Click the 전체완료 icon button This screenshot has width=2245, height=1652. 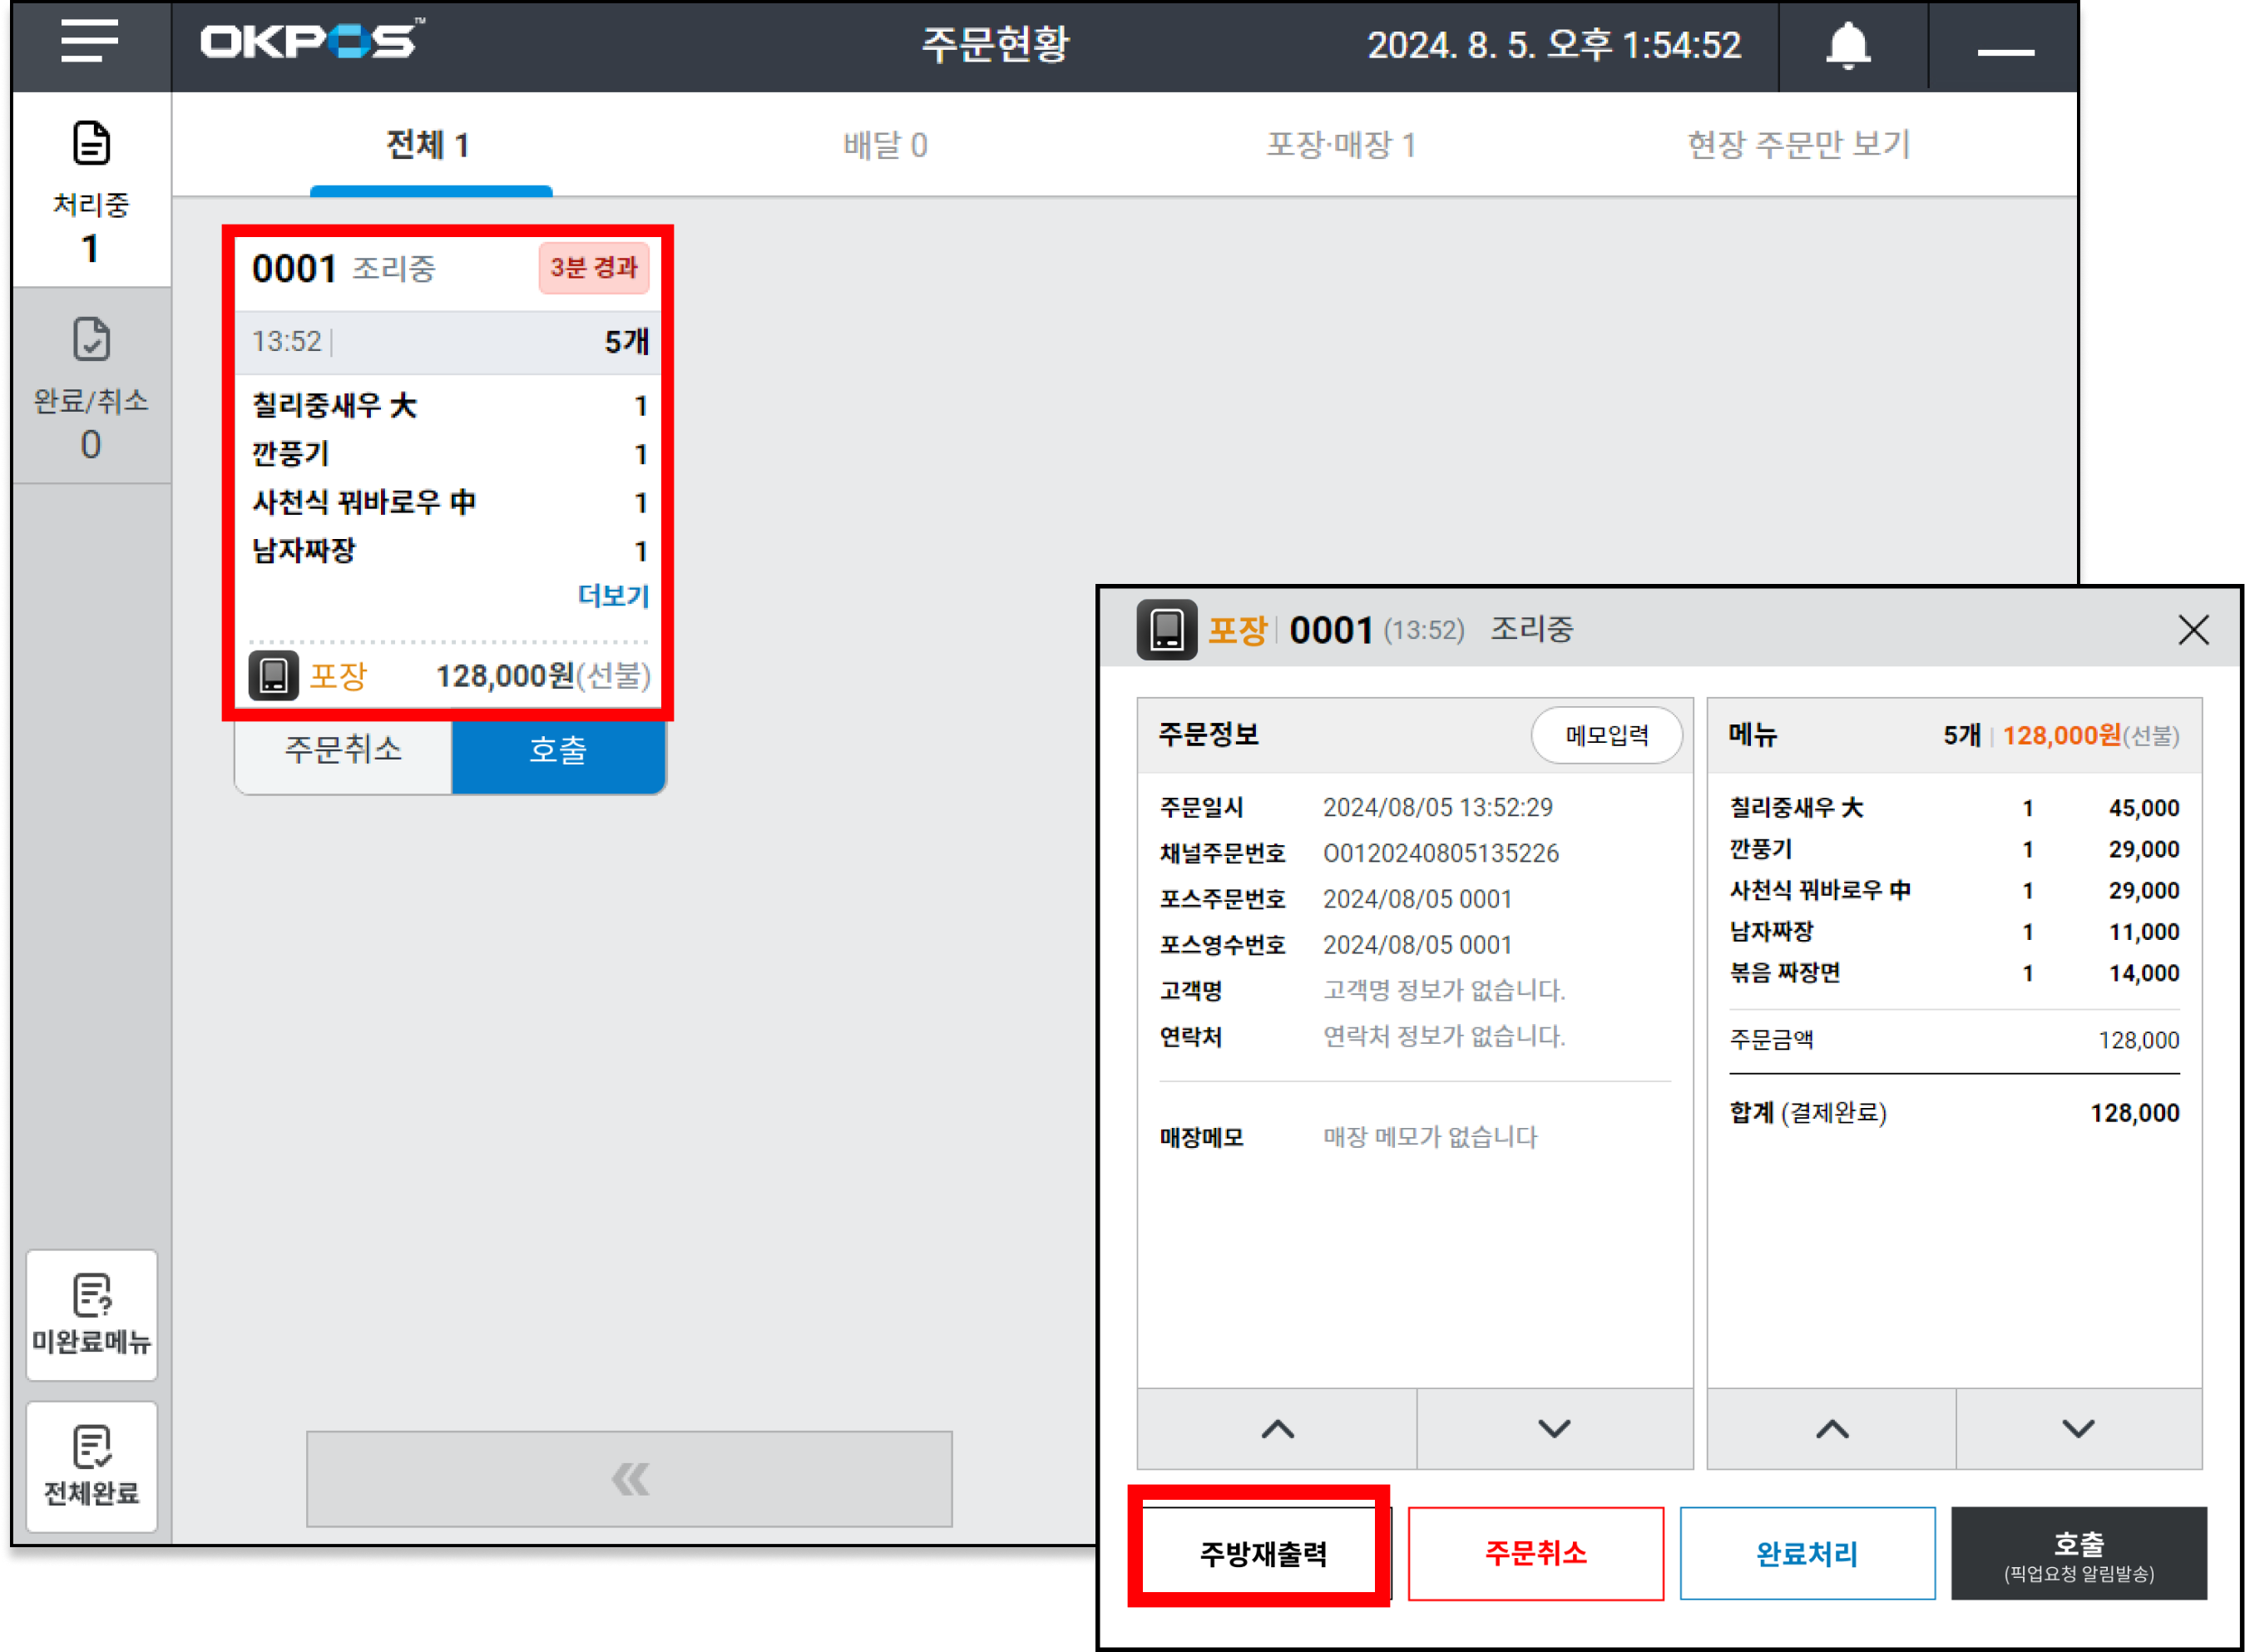[x=92, y=1465]
